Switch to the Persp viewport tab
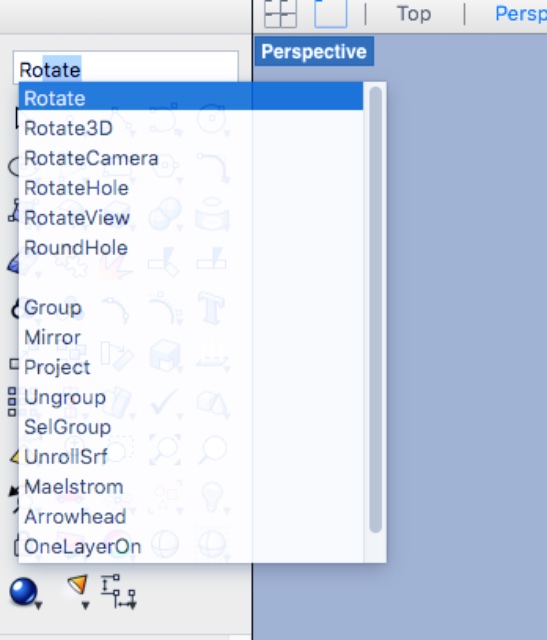This screenshot has width=547, height=640. [x=521, y=13]
